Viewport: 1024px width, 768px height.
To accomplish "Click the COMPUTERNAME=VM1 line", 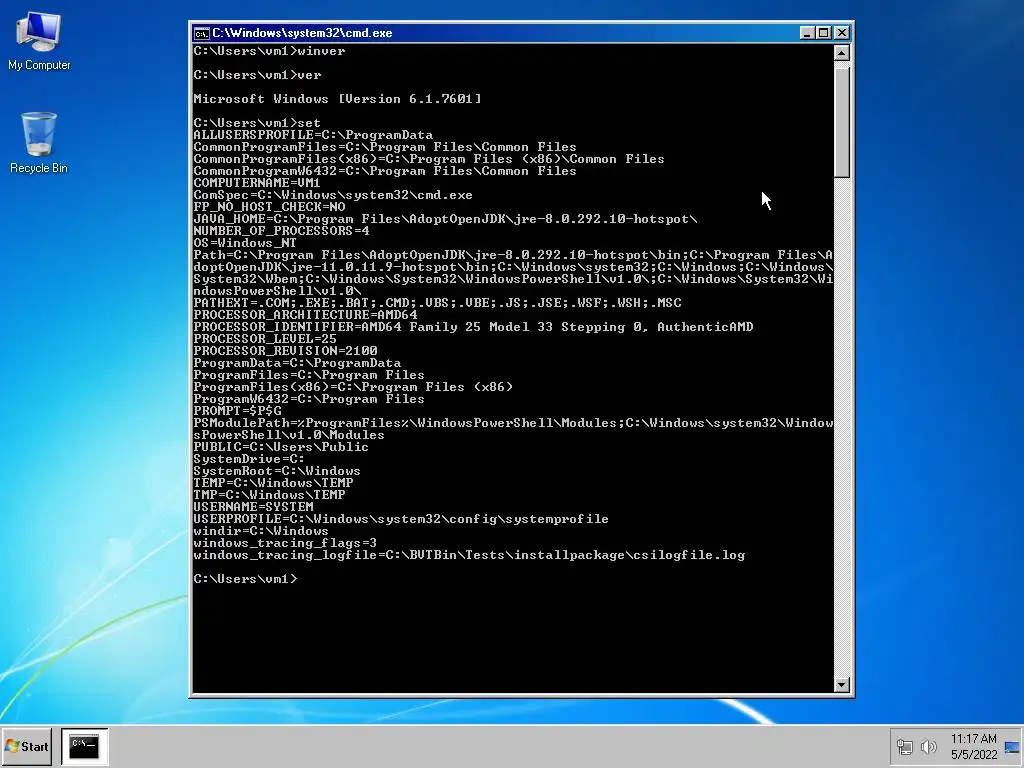I will 257,183.
